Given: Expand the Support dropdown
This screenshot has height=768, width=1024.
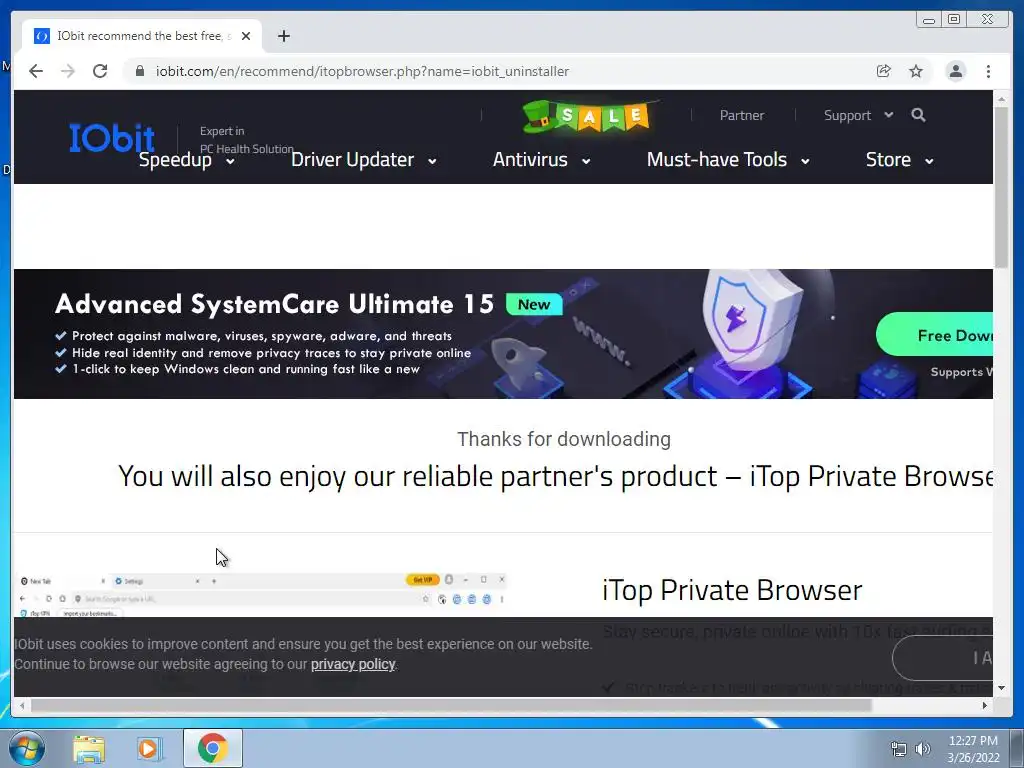Looking at the screenshot, I should tap(858, 116).
